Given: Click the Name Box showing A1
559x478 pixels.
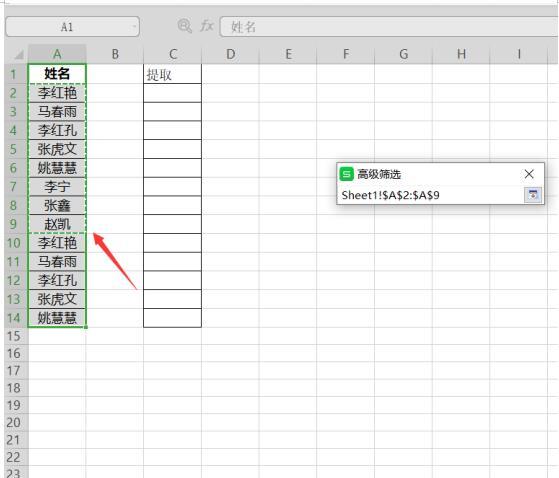Looking at the screenshot, I should 72,26.
